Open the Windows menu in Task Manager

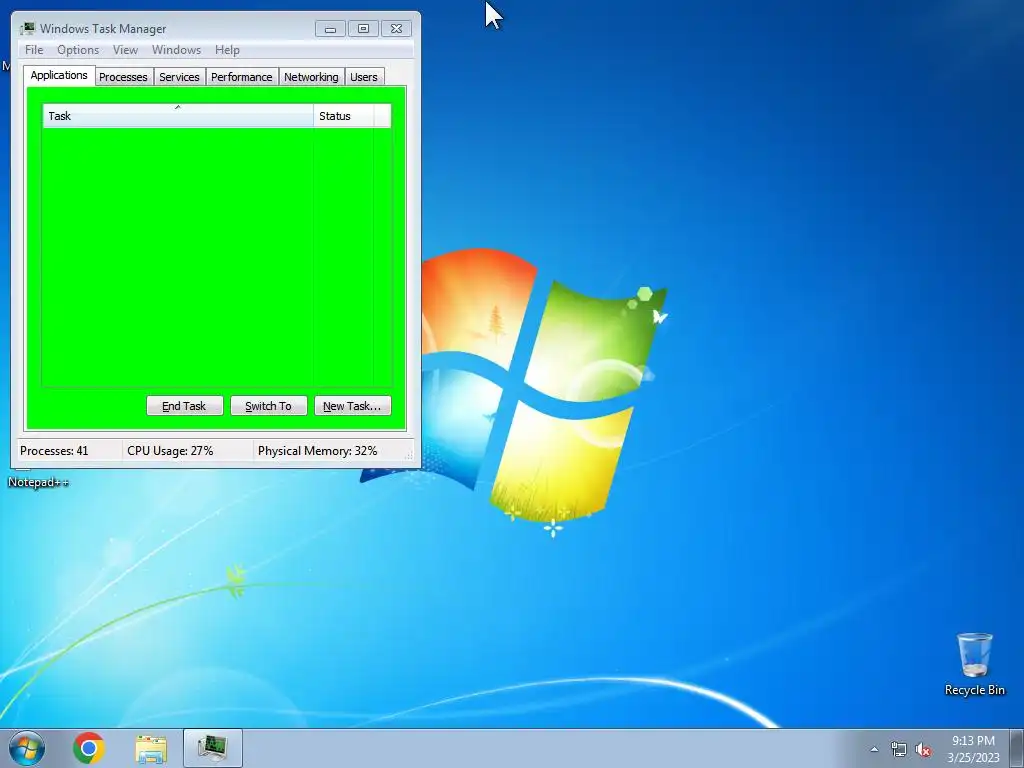click(176, 50)
